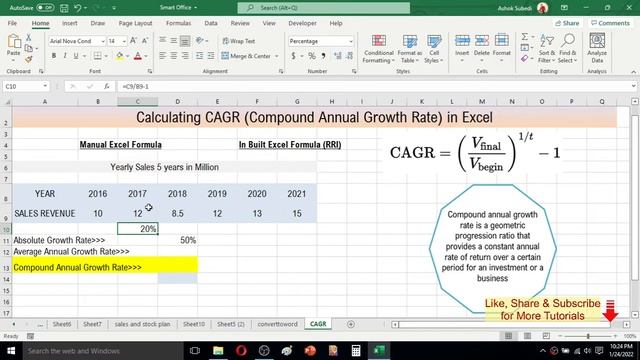Open the Formulas ribbon tab
This screenshot has width=640, height=360.
(x=178, y=23)
